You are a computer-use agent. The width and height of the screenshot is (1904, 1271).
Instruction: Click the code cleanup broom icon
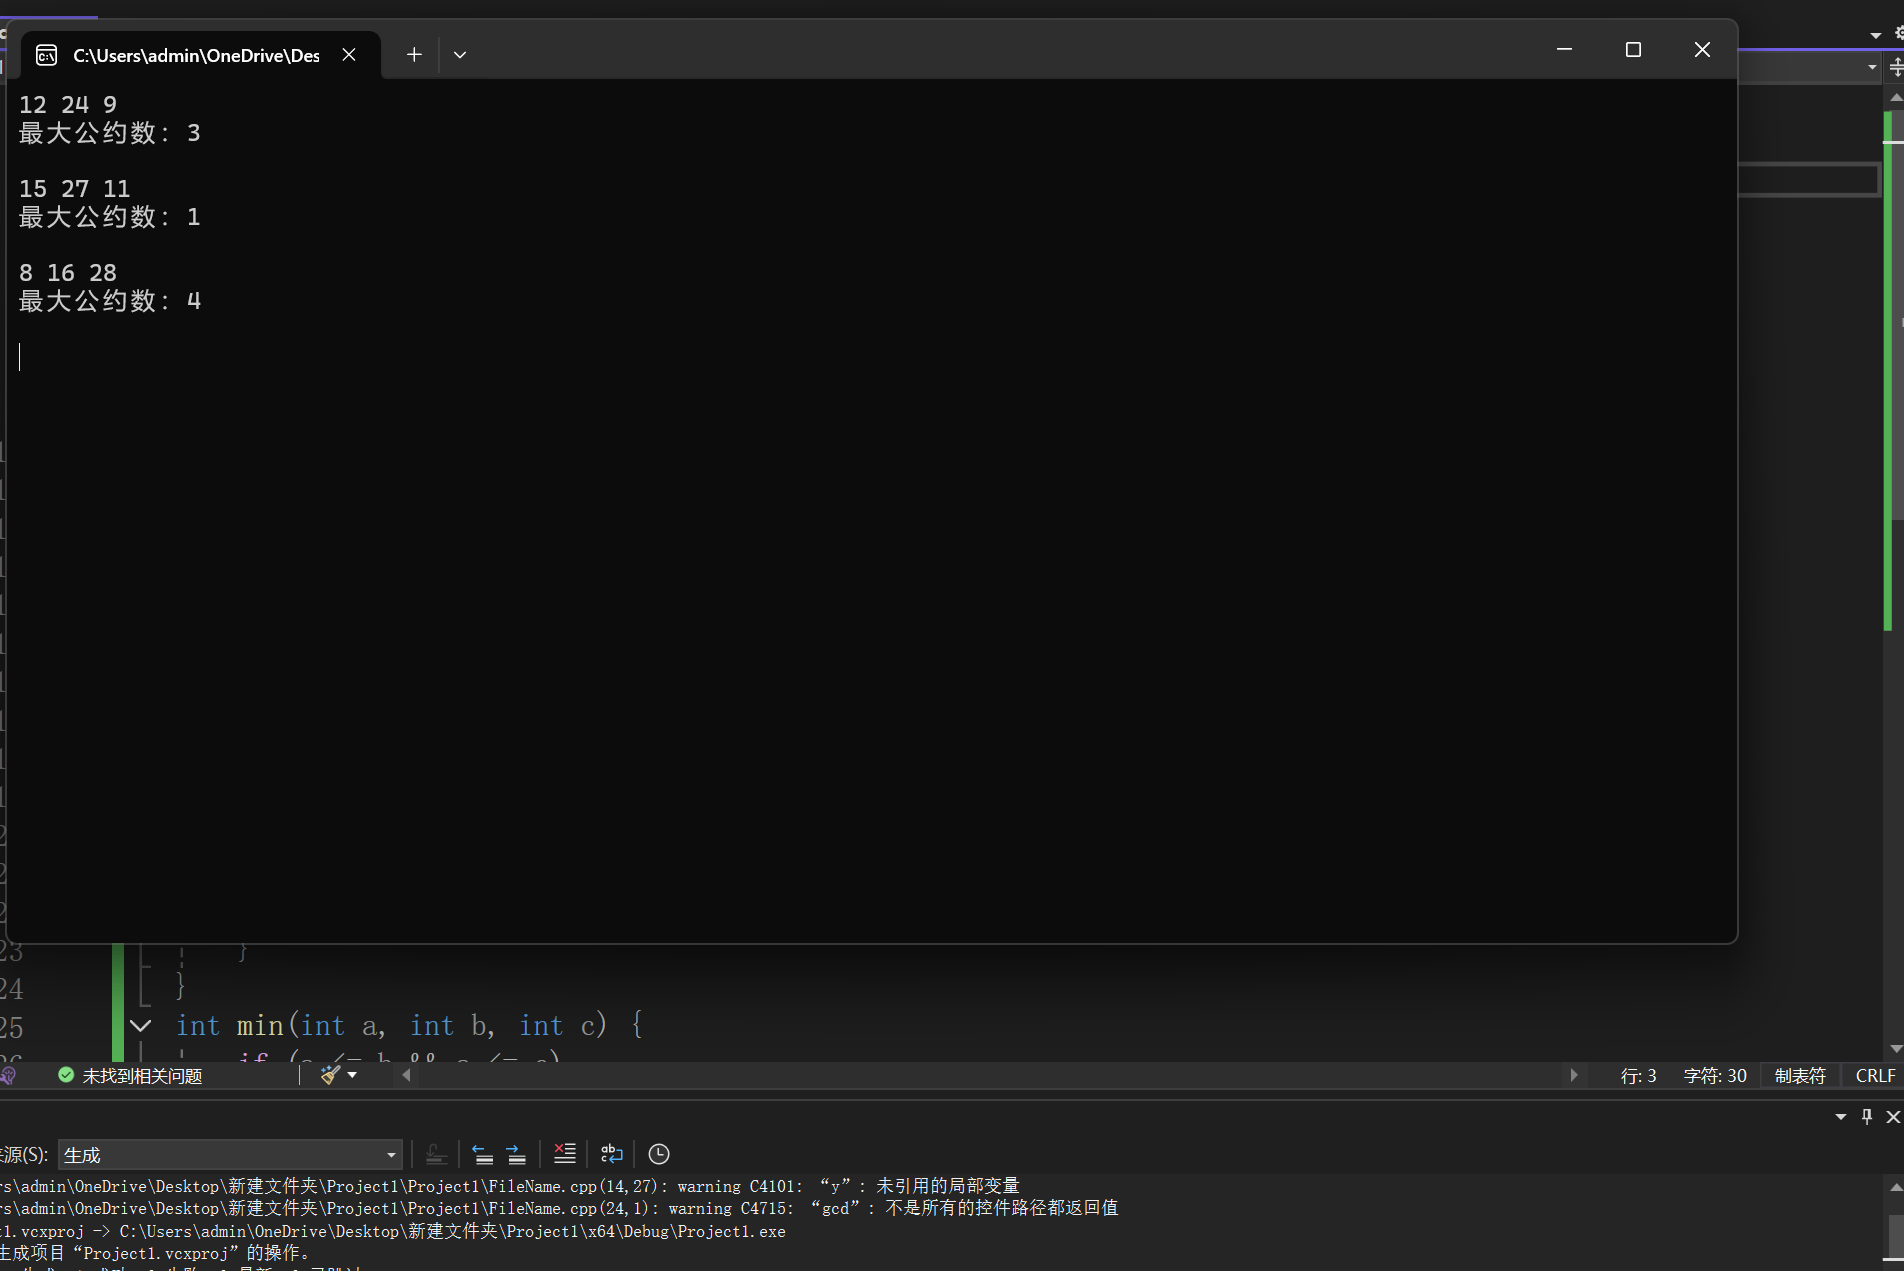[x=330, y=1075]
